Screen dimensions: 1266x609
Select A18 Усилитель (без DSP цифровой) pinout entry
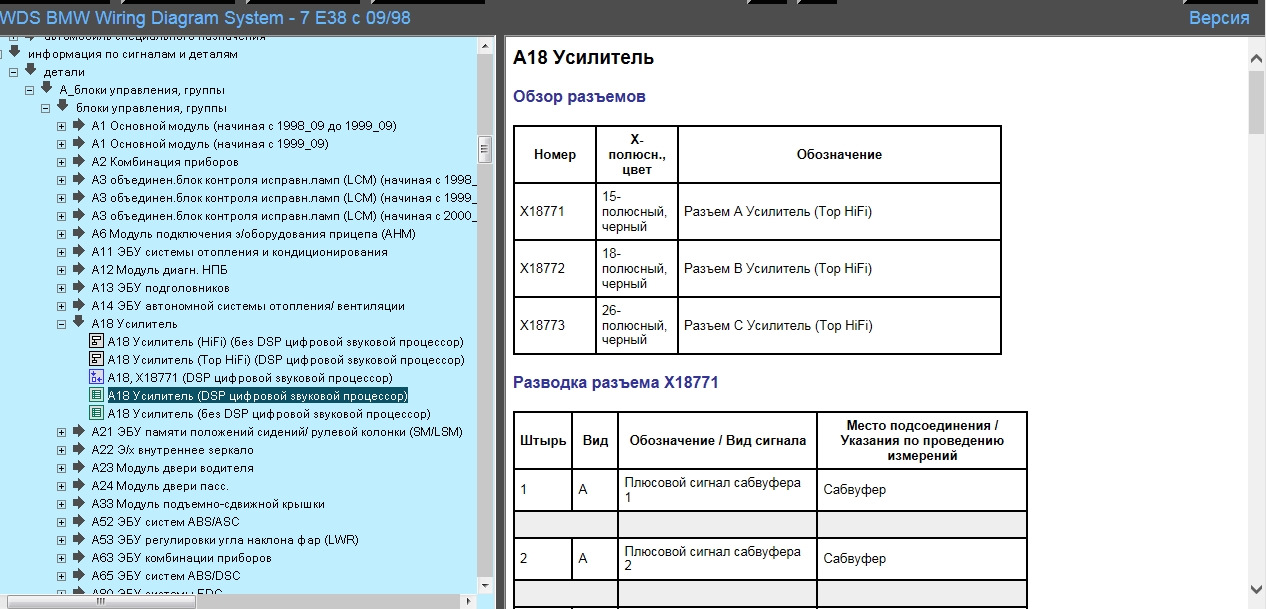click(x=269, y=414)
